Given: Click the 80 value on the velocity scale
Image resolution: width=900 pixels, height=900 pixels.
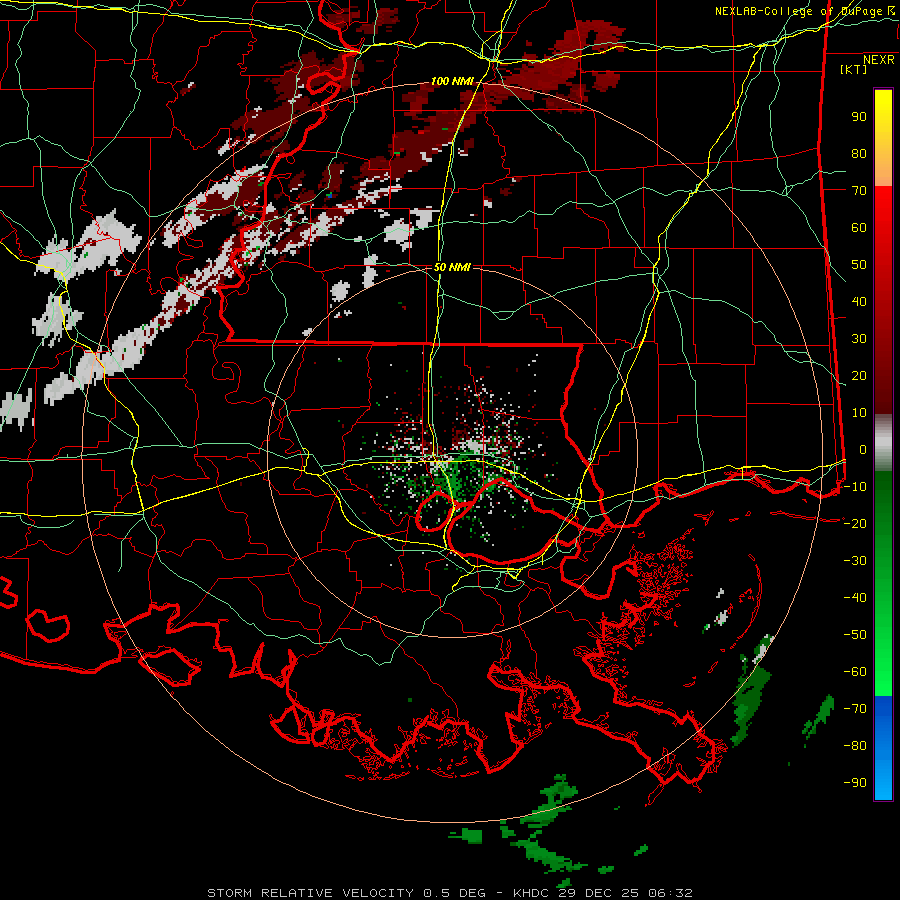Looking at the screenshot, I should (x=859, y=154).
